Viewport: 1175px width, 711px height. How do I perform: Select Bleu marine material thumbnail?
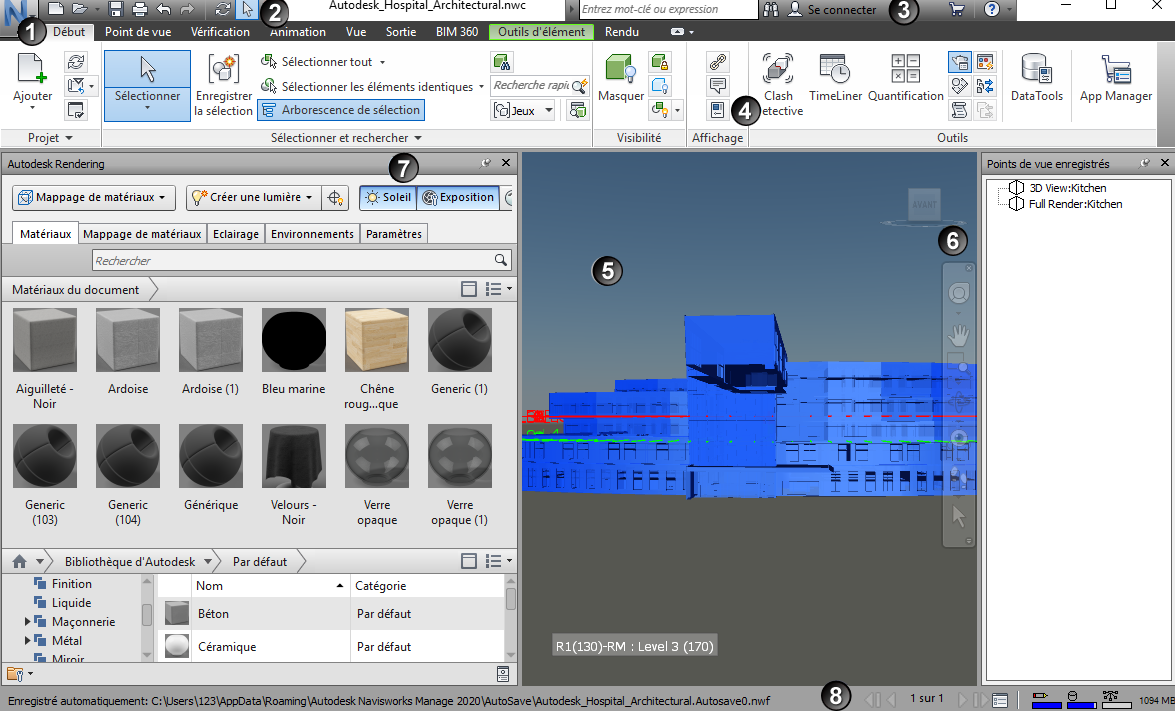click(294, 341)
